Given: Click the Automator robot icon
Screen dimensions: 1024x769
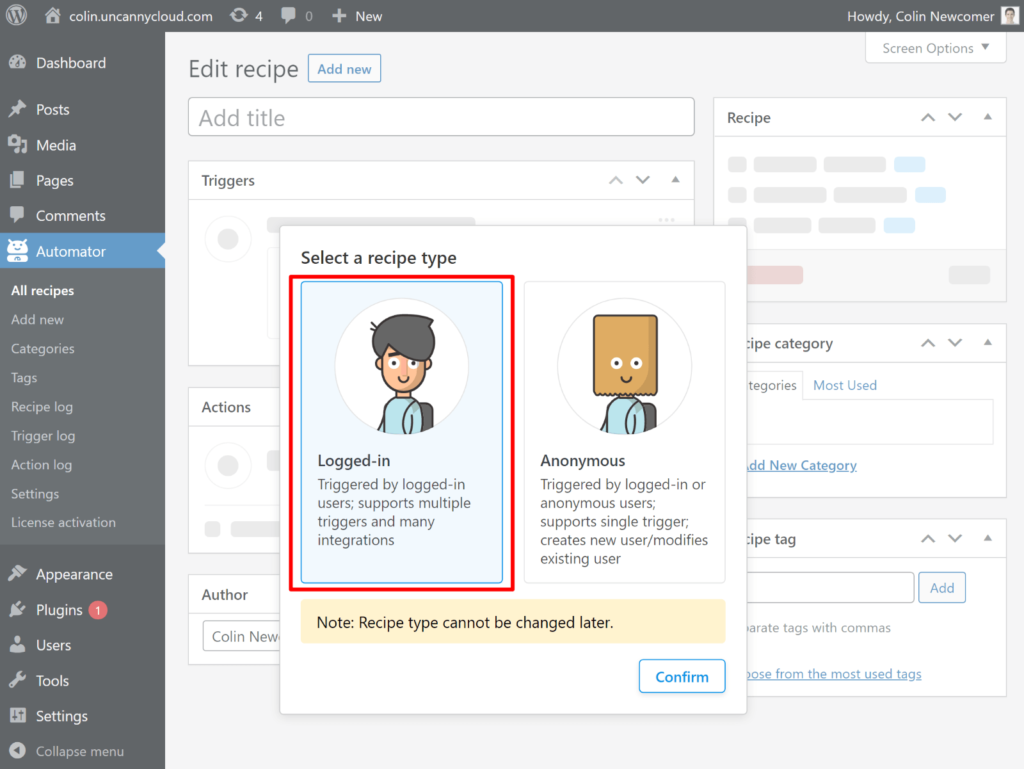Looking at the screenshot, I should [x=18, y=251].
